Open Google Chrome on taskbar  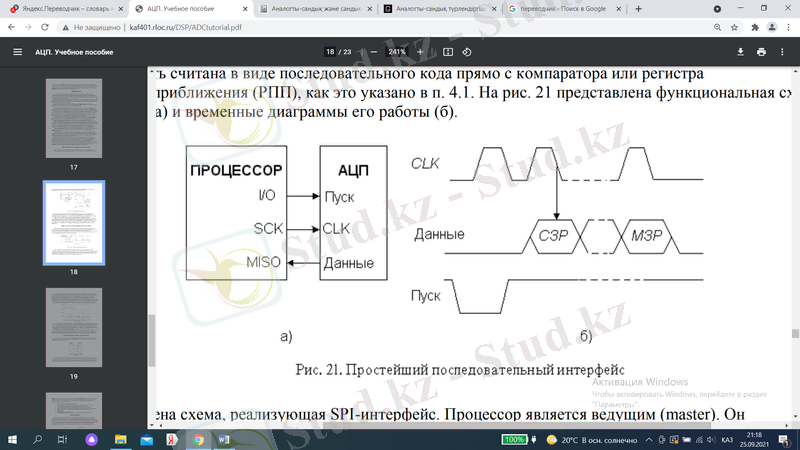[x=198, y=439]
